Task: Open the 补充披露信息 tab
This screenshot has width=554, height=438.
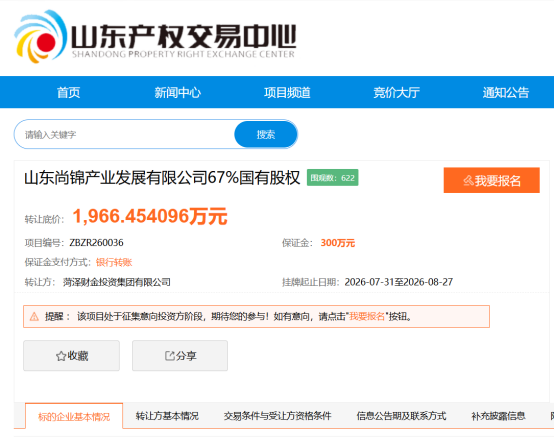Action: [x=498, y=416]
